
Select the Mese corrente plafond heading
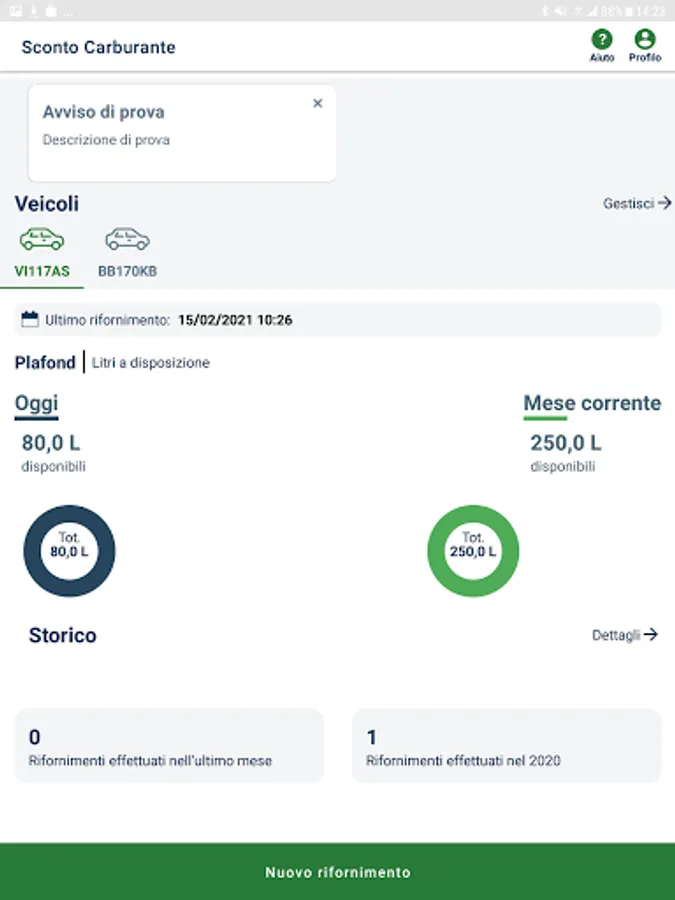[x=592, y=403]
